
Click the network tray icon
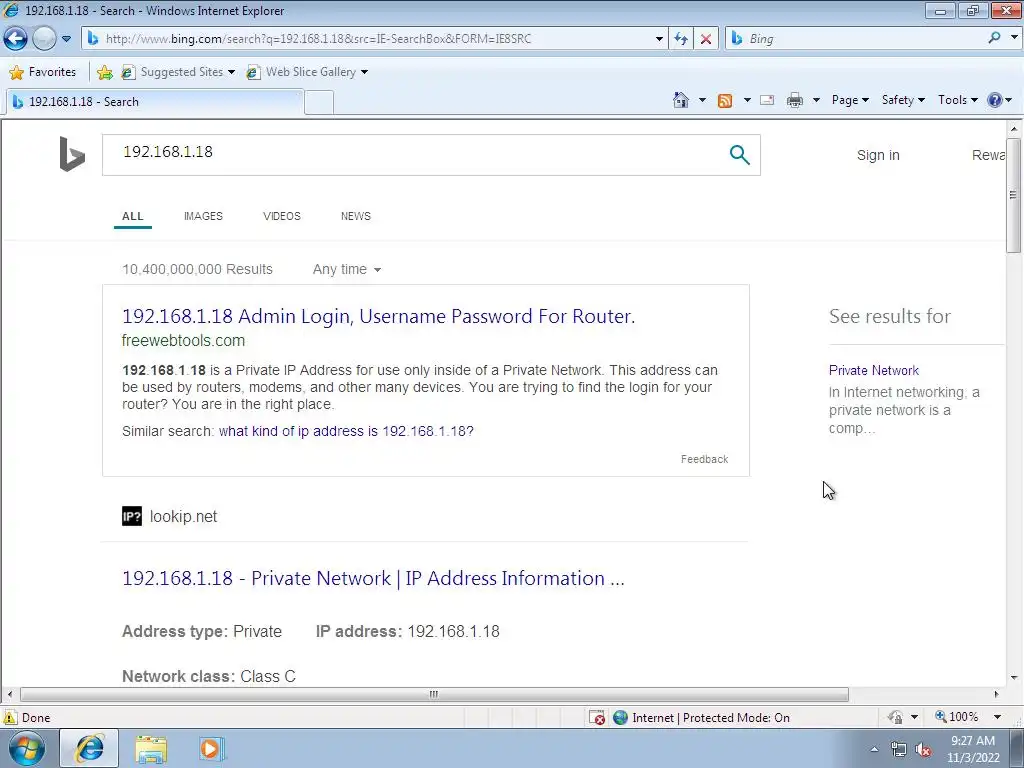(x=899, y=750)
